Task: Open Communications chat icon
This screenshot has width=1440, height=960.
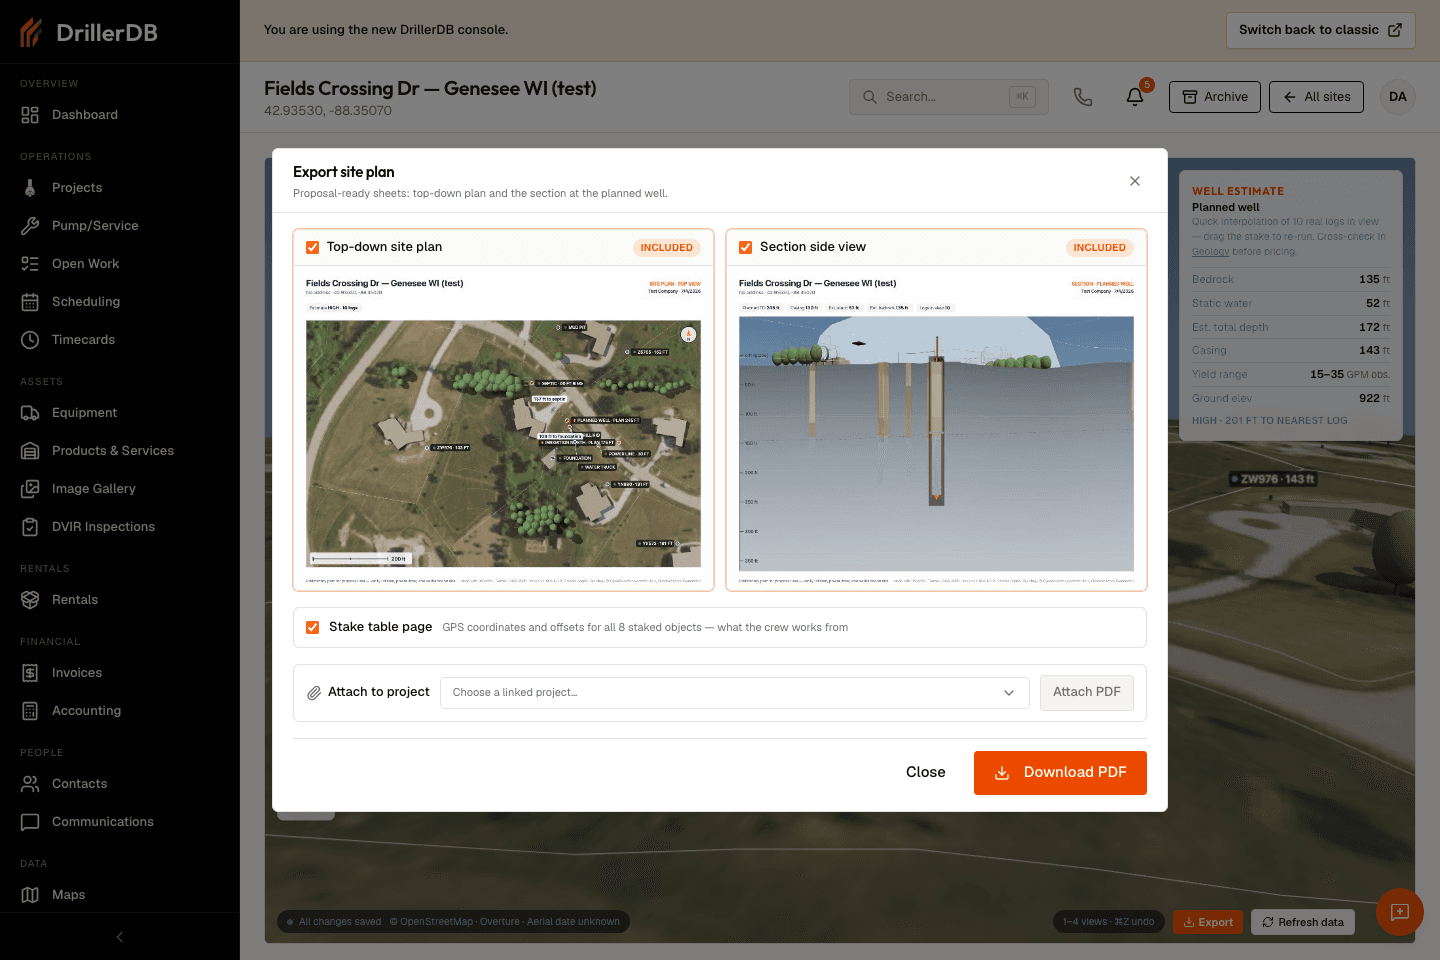Action: coord(30,822)
